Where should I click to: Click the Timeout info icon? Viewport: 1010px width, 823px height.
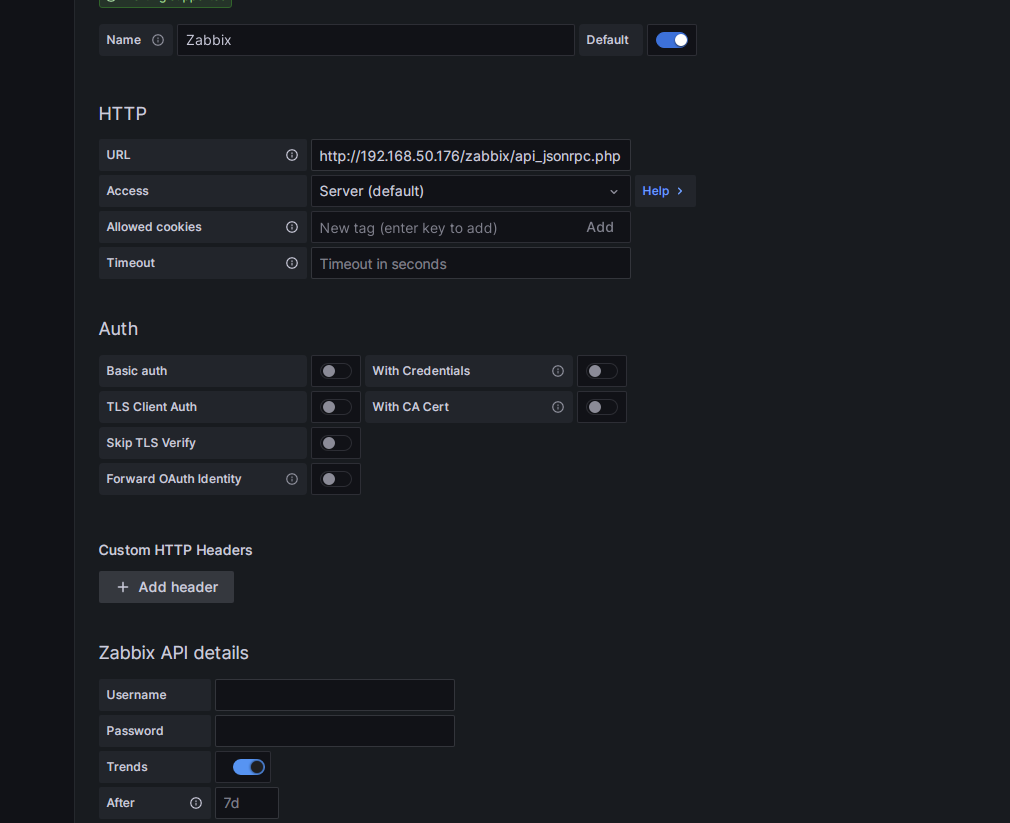[x=292, y=263]
